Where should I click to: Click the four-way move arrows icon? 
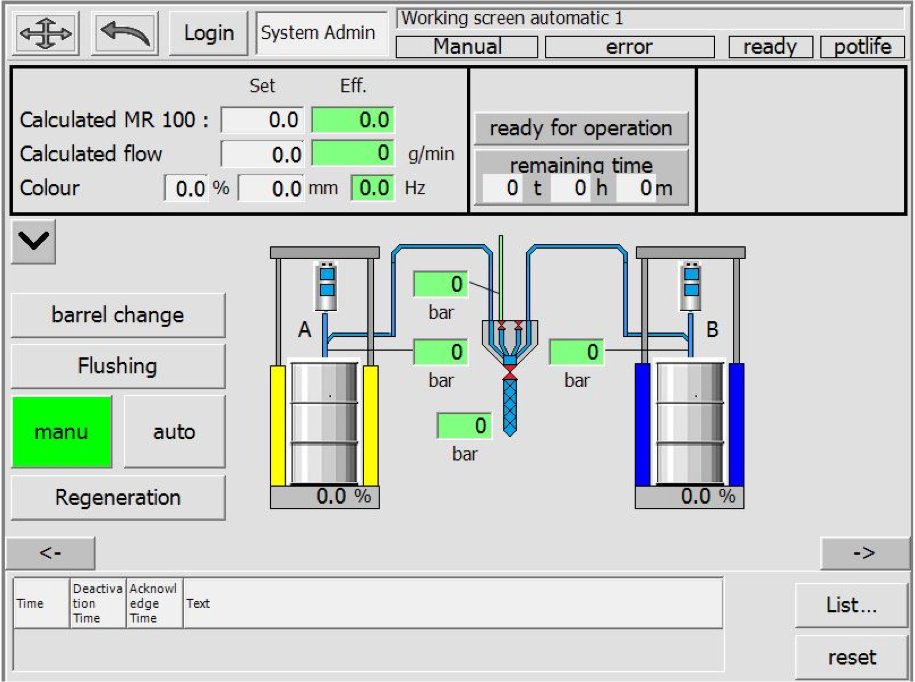pos(46,33)
